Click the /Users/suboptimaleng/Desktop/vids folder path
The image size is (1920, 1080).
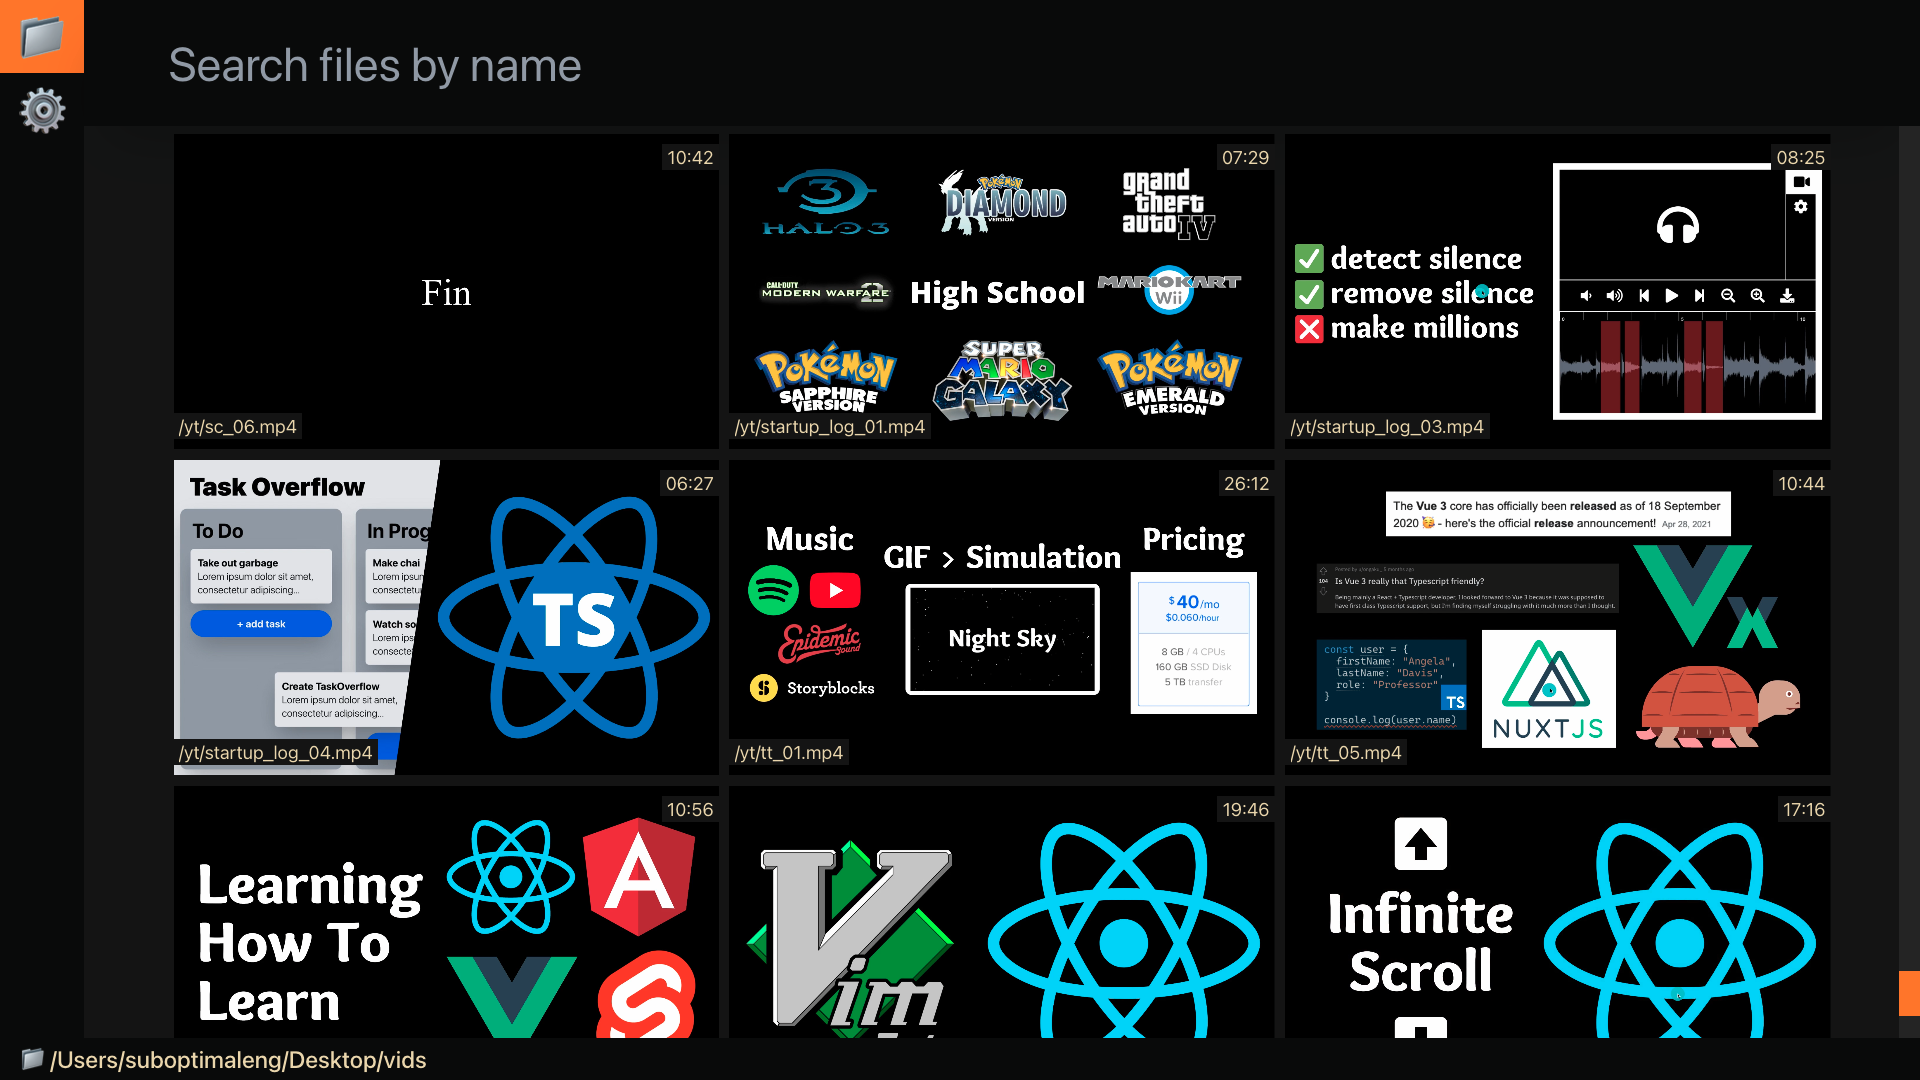point(238,1060)
